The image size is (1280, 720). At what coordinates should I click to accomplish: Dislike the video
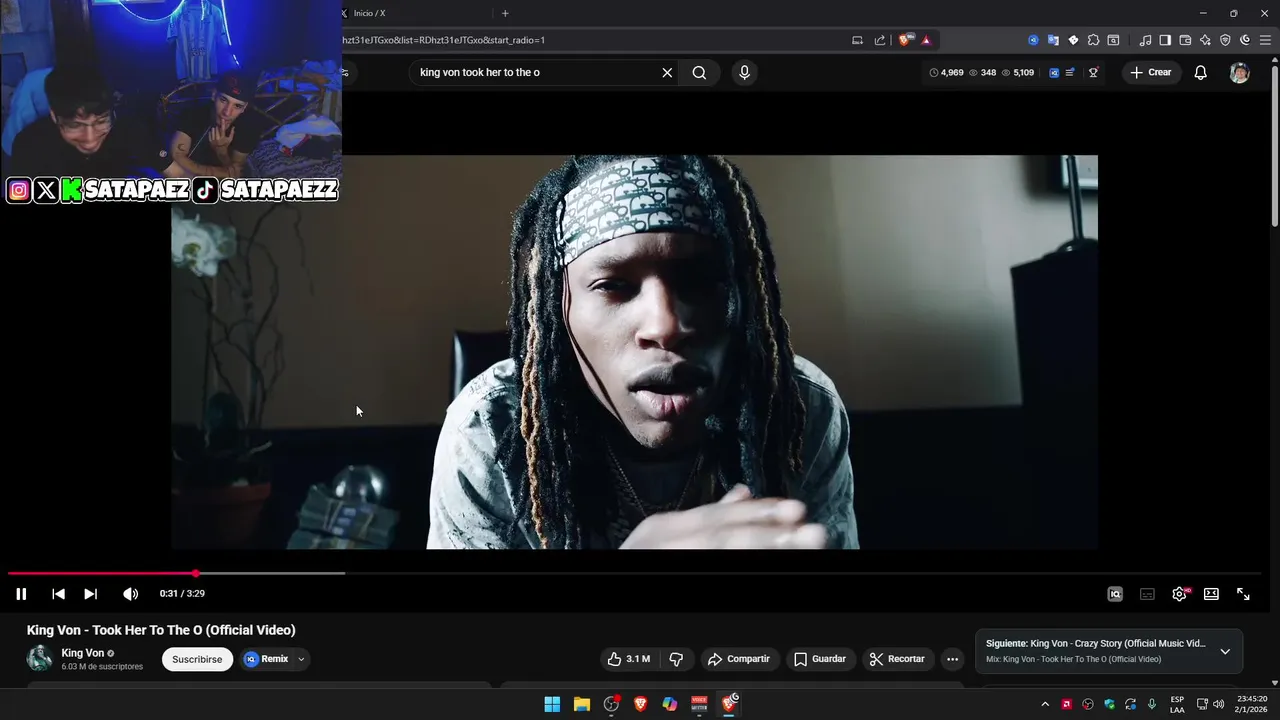click(x=676, y=659)
